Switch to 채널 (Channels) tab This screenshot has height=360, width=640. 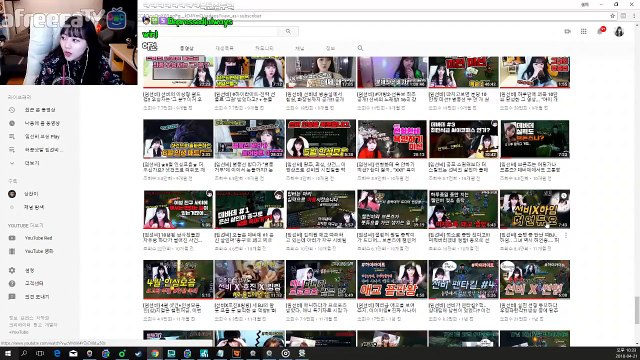point(300,48)
